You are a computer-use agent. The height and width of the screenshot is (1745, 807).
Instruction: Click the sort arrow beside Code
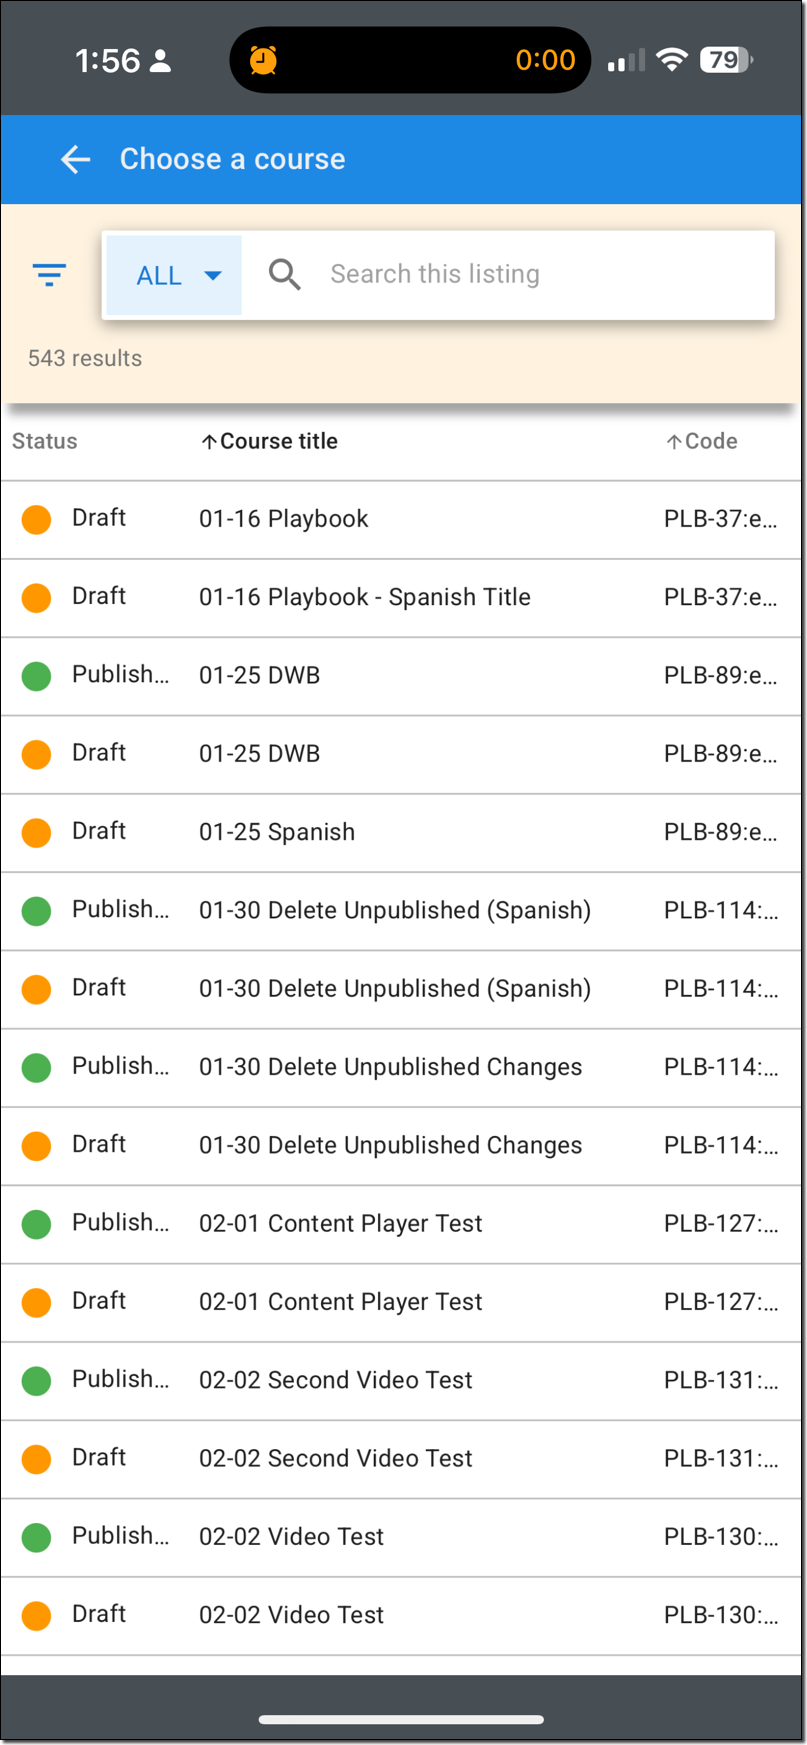click(x=674, y=442)
